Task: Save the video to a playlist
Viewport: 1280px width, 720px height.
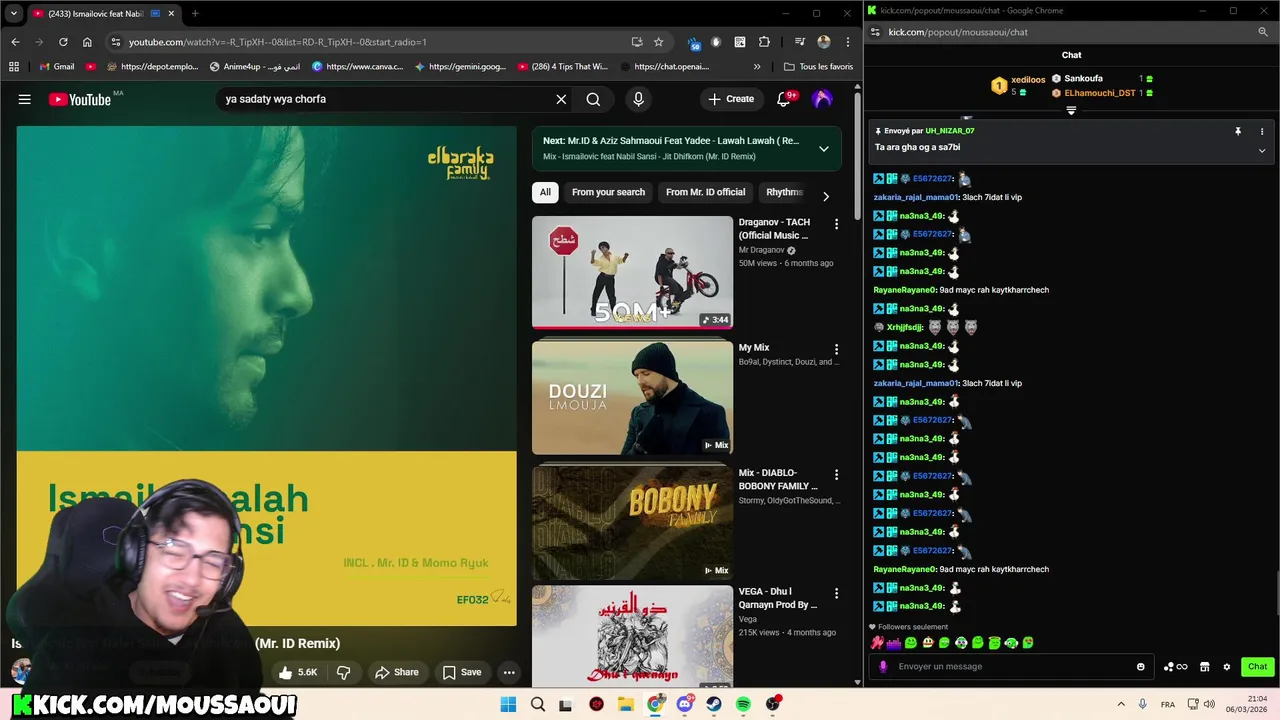Action: (461, 672)
